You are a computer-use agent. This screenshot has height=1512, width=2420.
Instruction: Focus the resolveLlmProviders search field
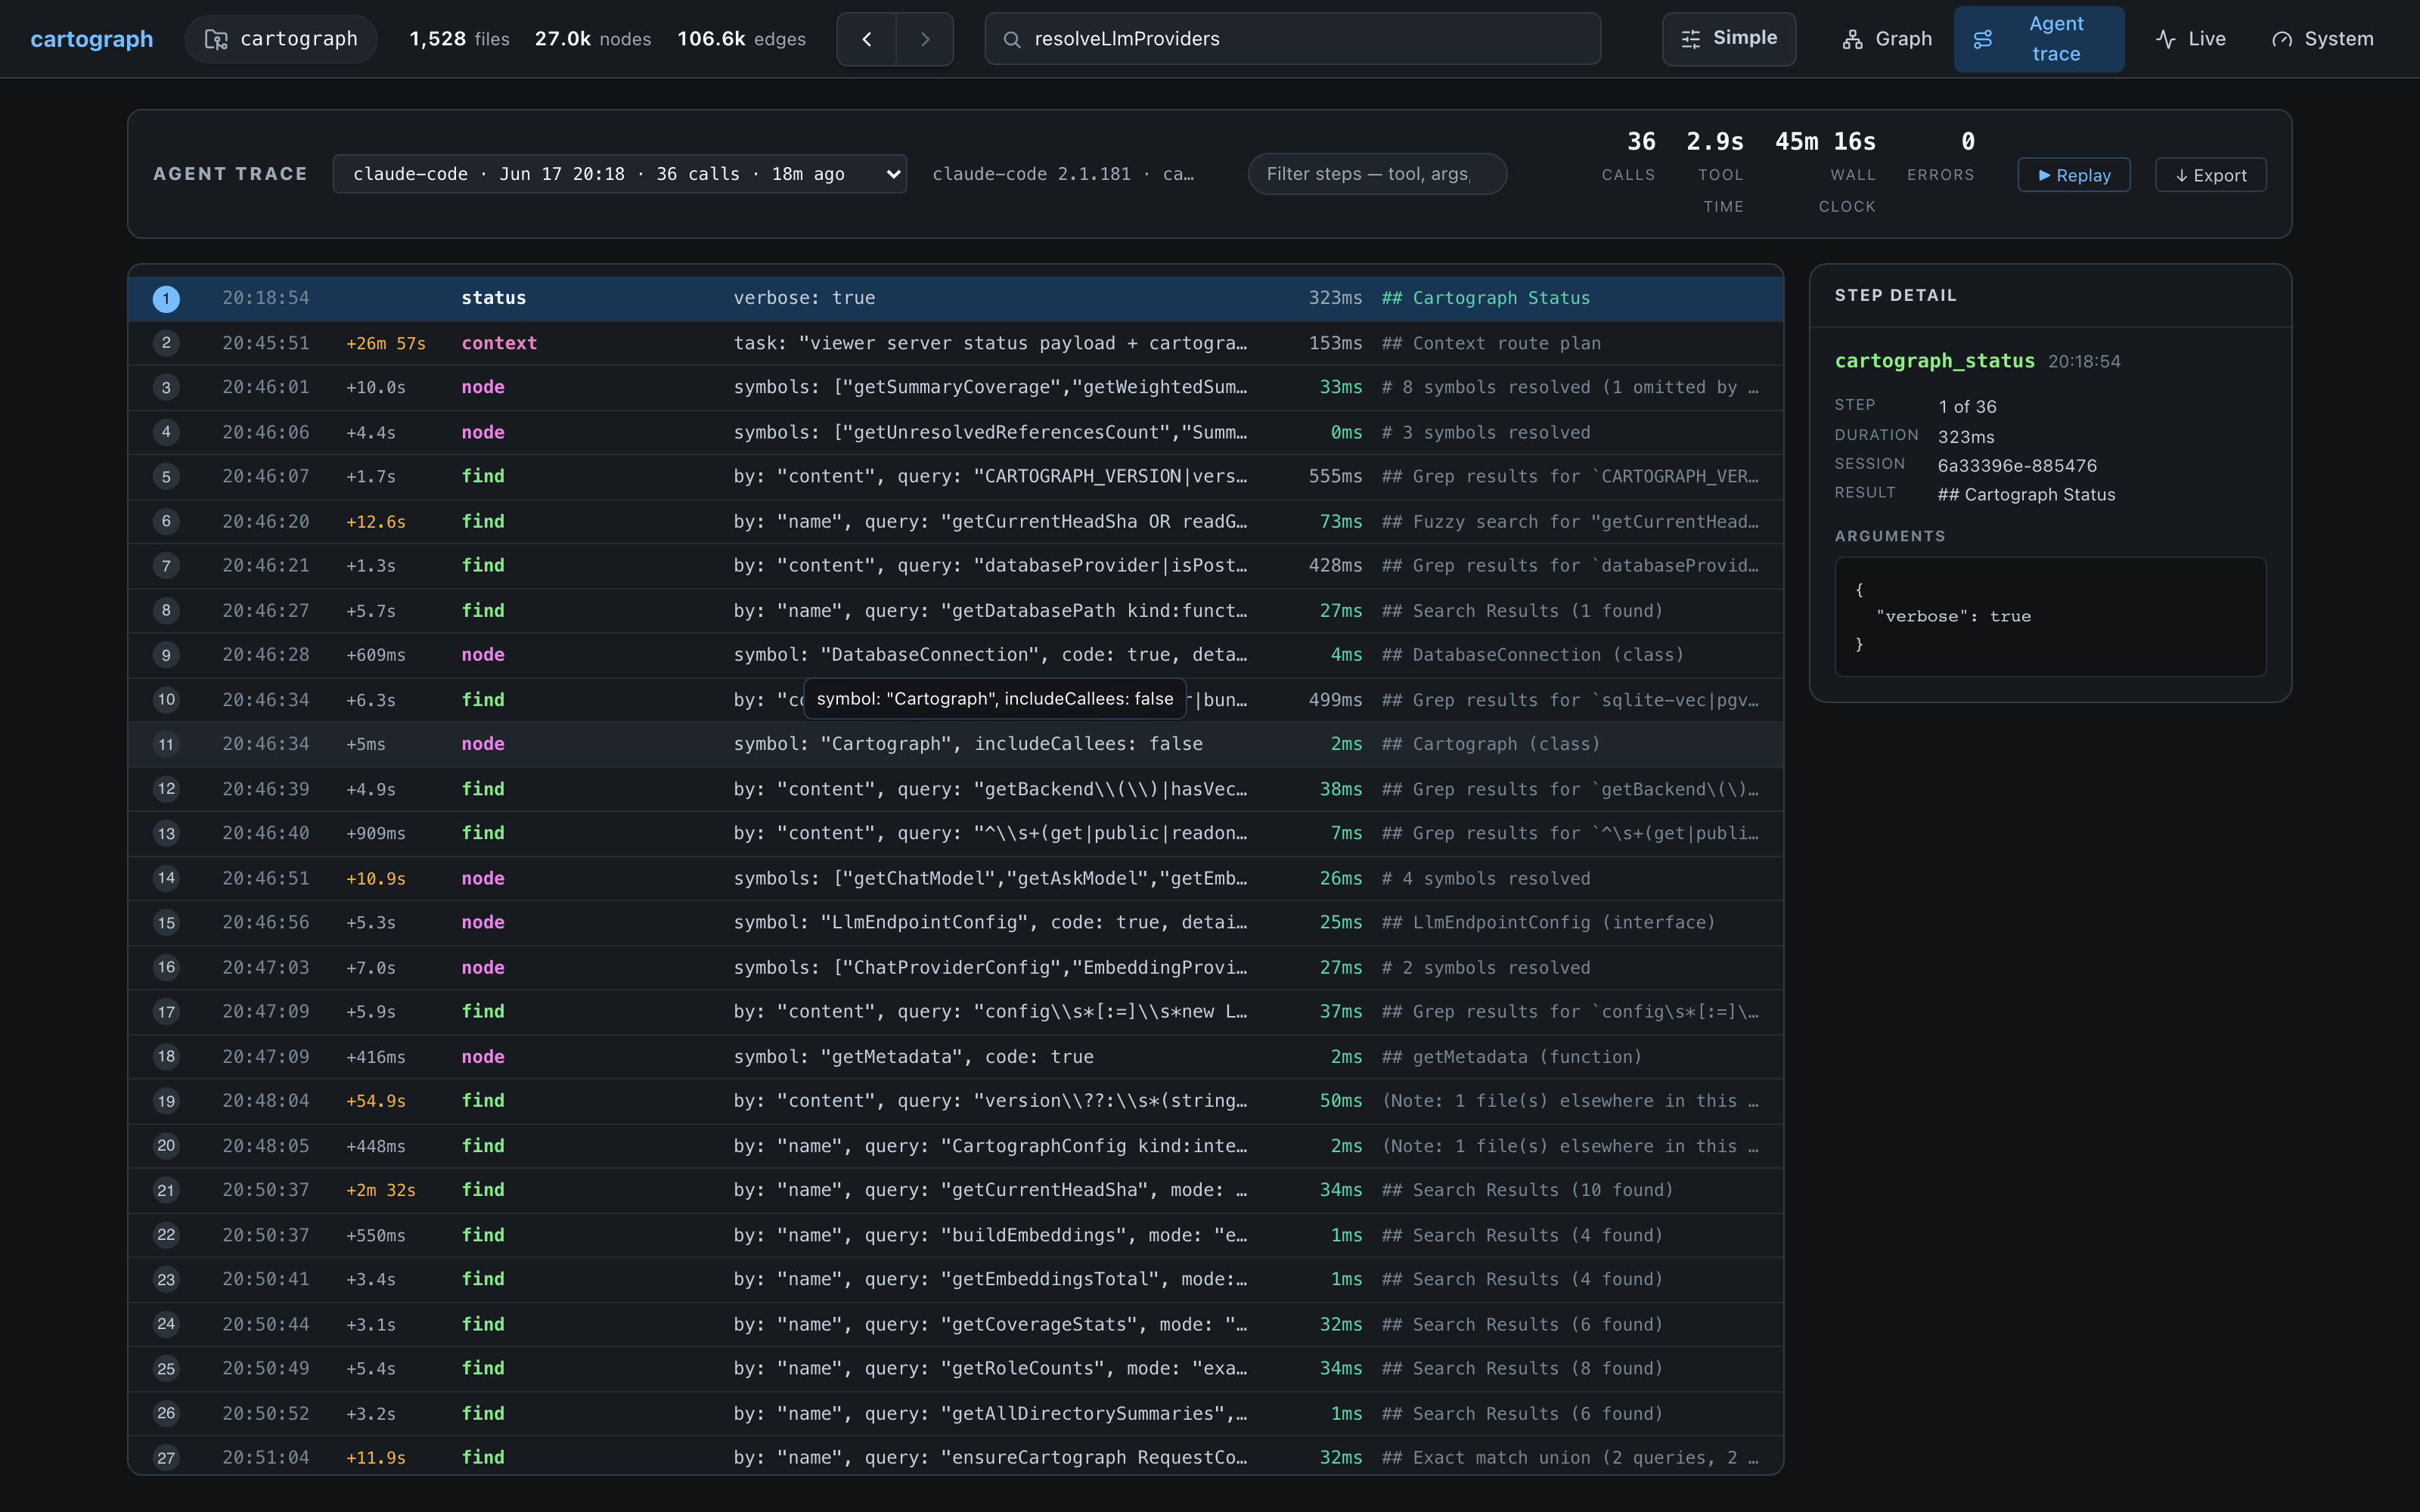[x=1292, y=39]
